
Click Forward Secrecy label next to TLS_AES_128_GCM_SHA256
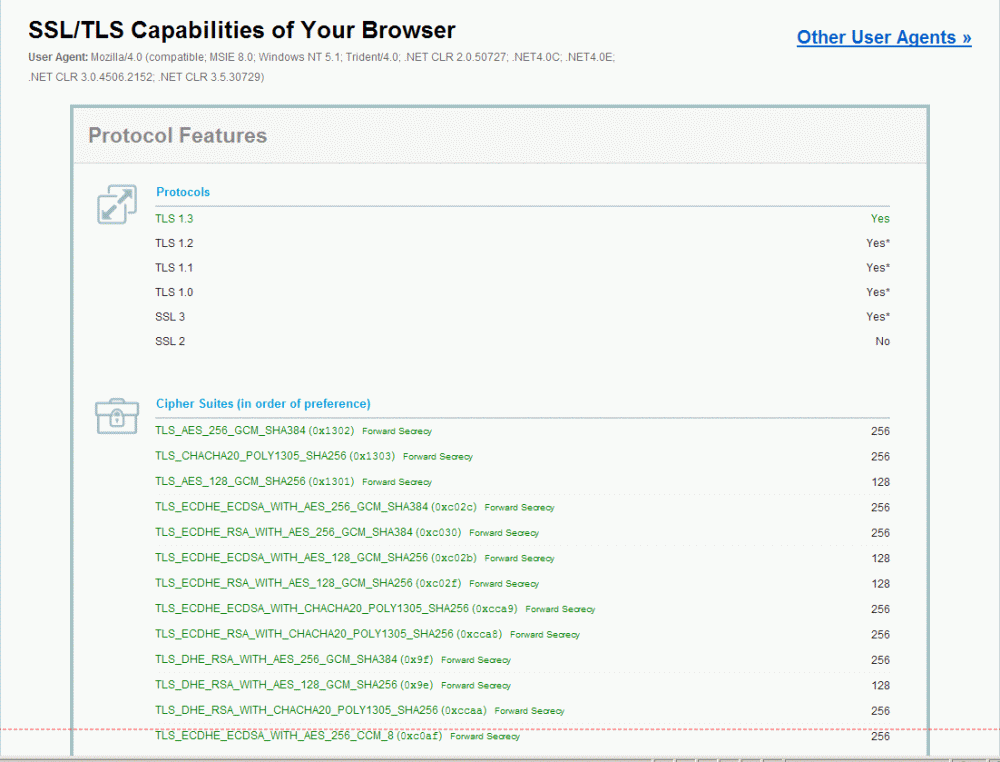pos(397,482)
